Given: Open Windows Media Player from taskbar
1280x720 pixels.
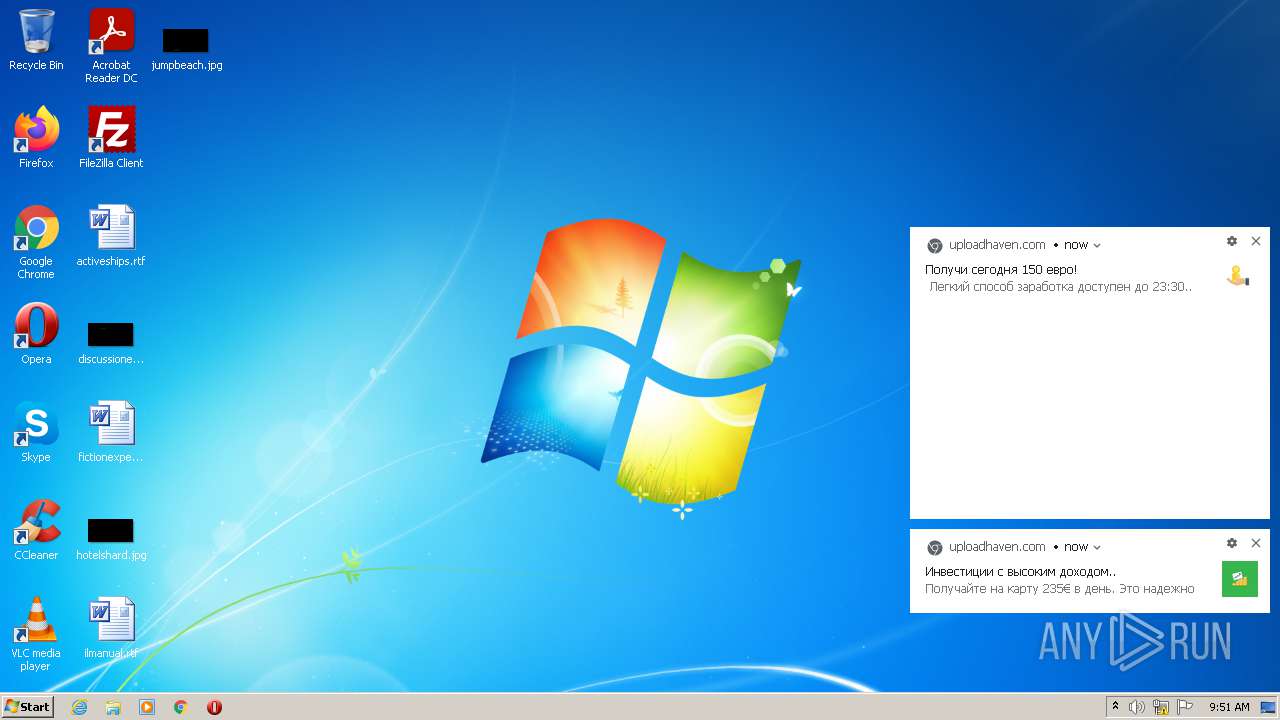Looking at the screenshot, I should click(x=147, y=707).
